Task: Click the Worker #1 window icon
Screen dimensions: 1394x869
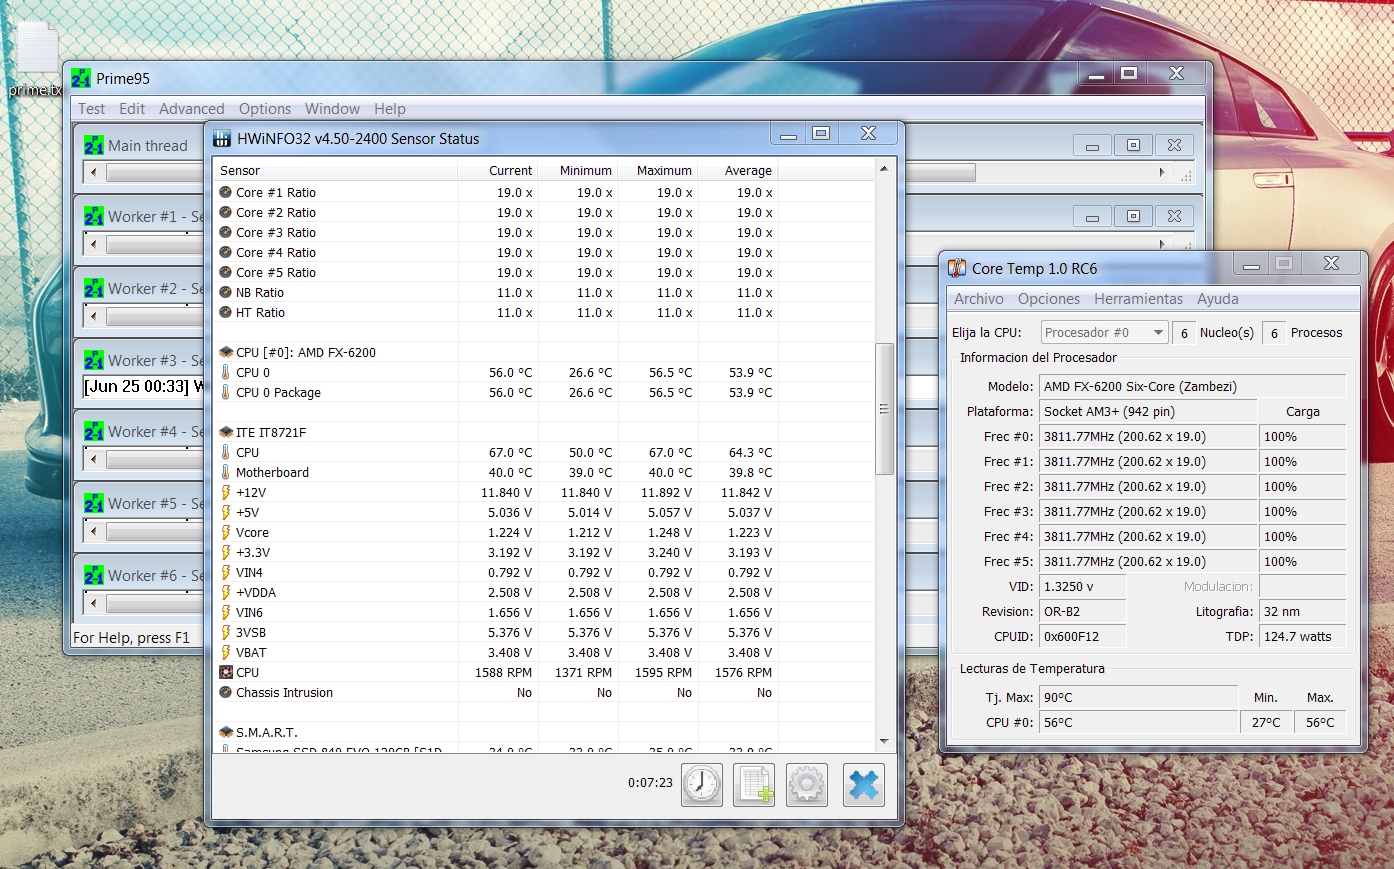Action: [94, 216]
